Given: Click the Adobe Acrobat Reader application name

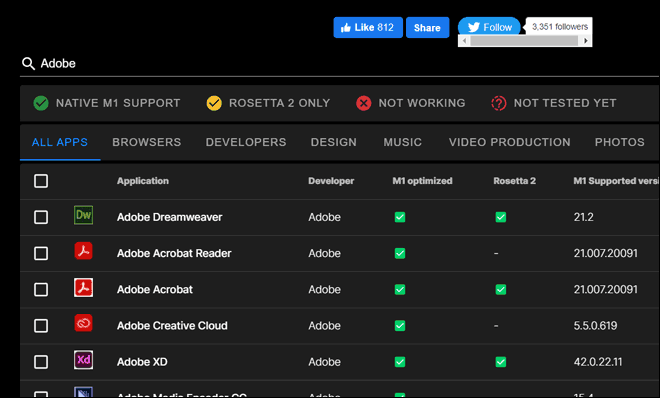Looking at the screenshot, I should [174, 253].
